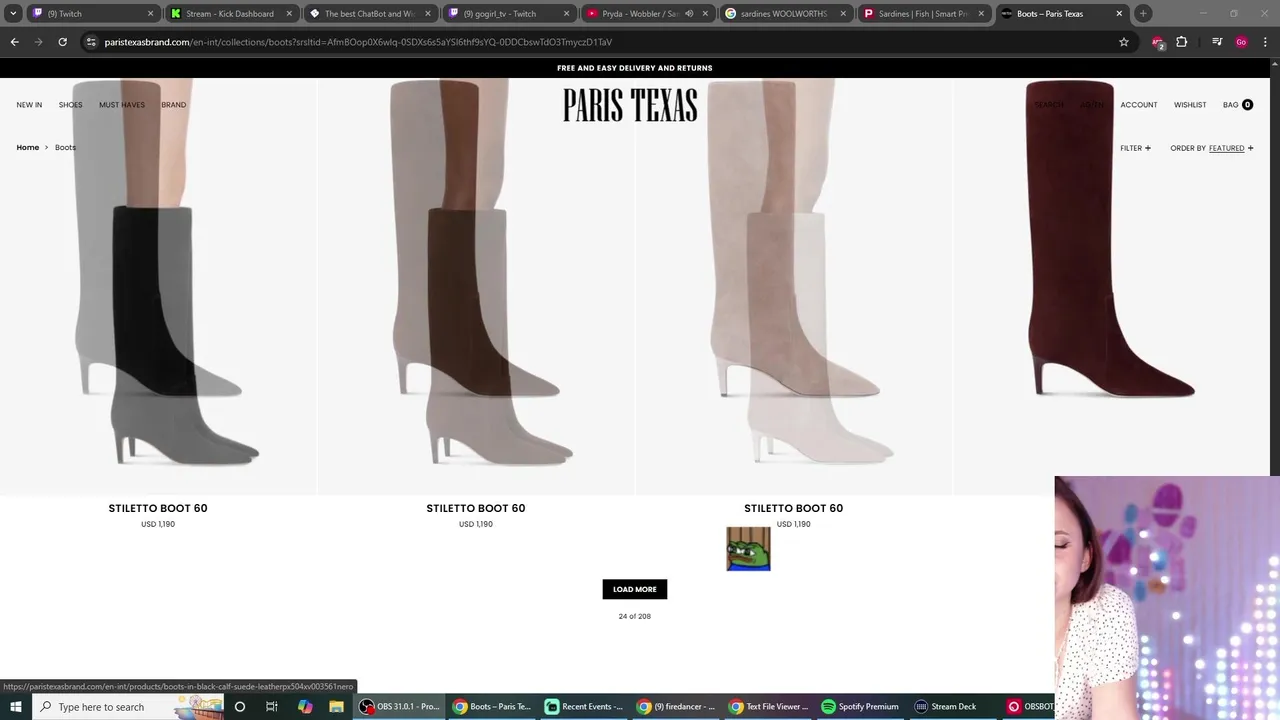
Task: Open the Chrome profile avatar
Action: pos(1241,42)
